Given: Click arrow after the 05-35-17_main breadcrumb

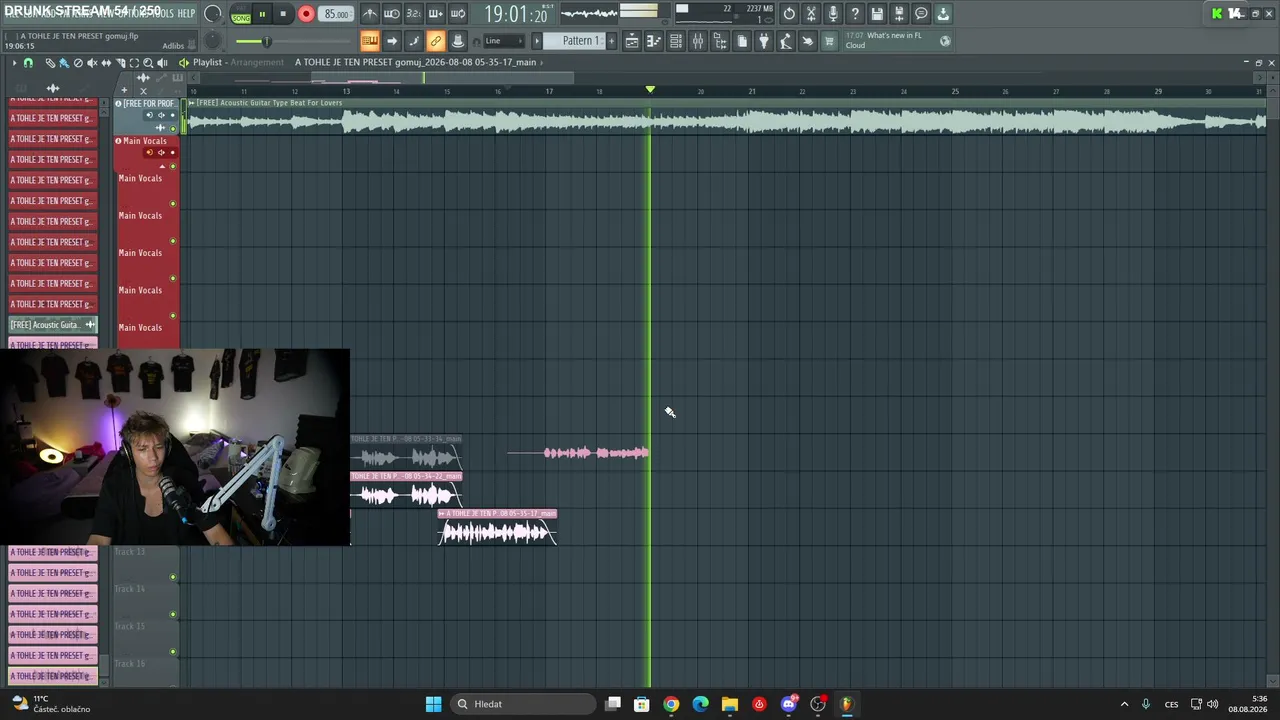Looking at the screenshot, I should (x=542, y=62).
